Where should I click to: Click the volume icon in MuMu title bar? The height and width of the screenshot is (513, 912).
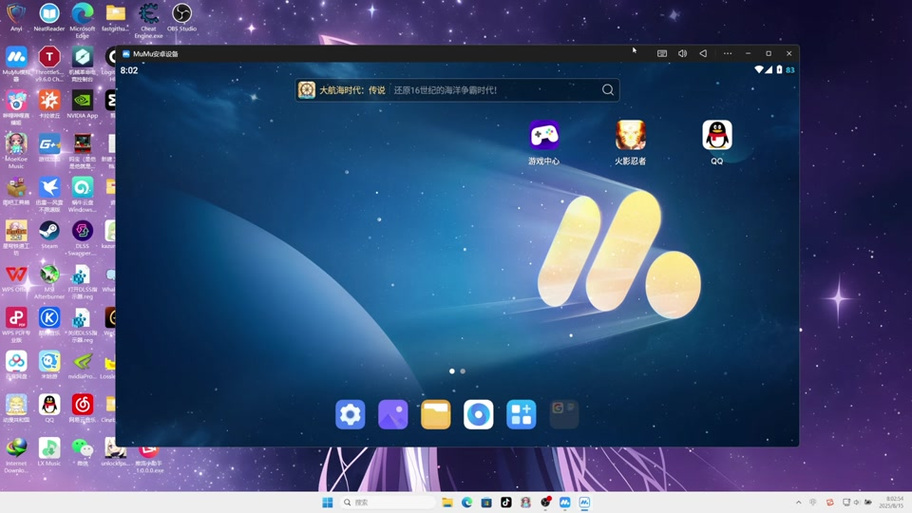682,54
